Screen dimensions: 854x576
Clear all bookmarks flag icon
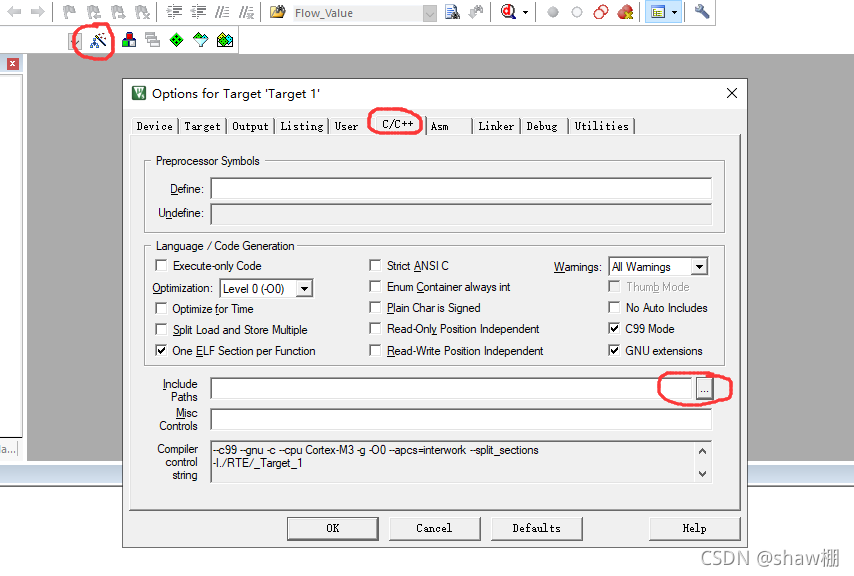[142, 12]
